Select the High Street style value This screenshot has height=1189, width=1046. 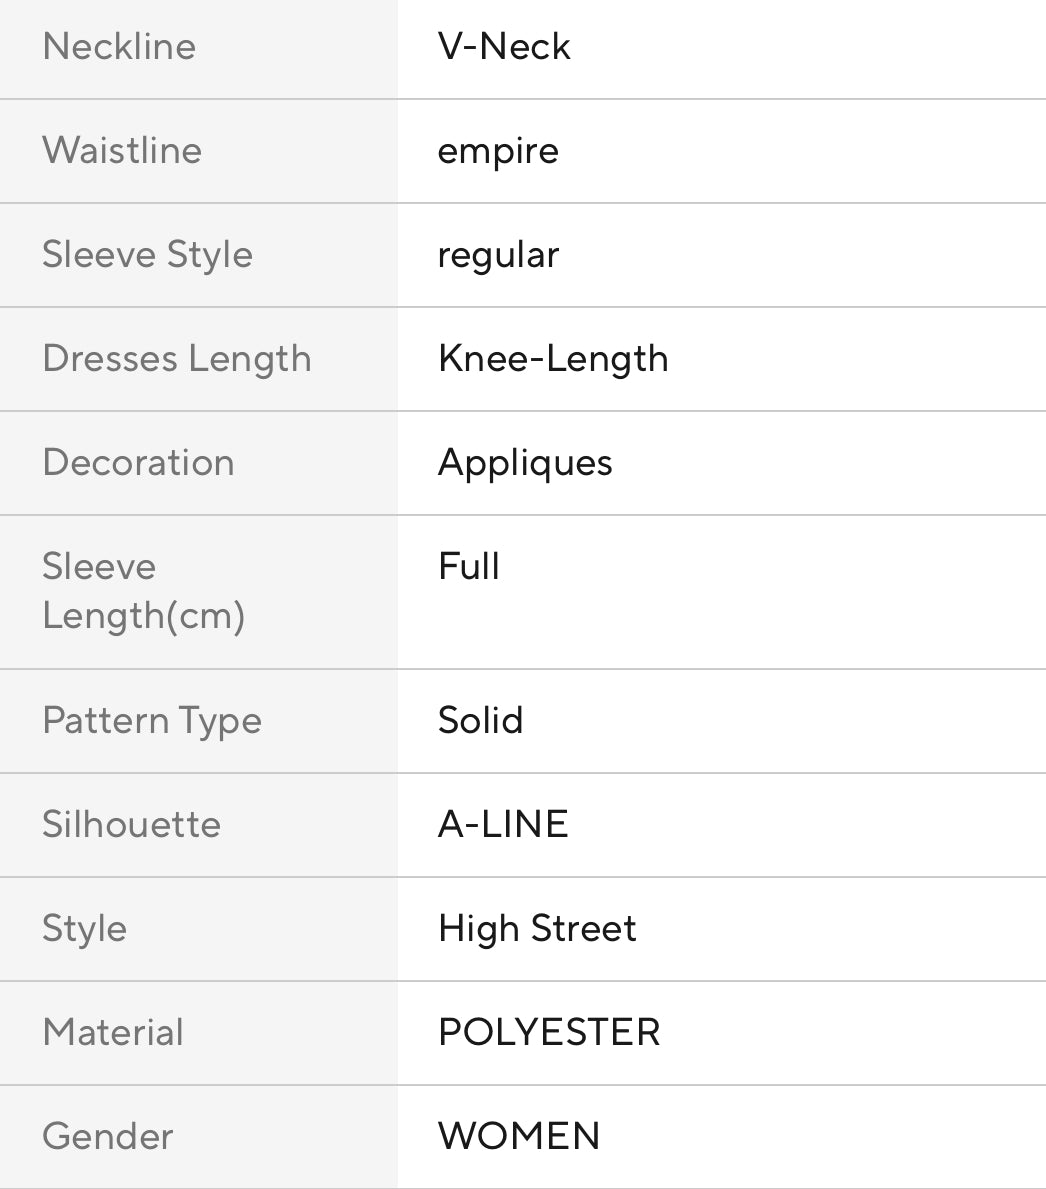tap(537, 929)
